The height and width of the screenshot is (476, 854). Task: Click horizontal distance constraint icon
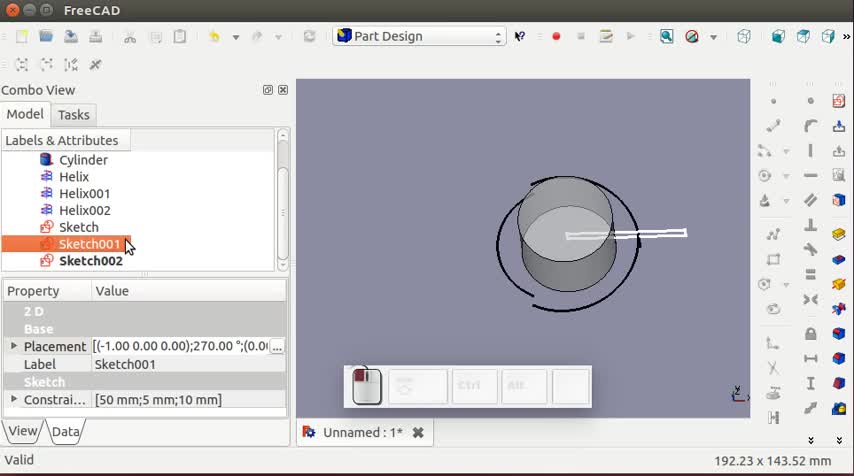click(x=810, y=359)
